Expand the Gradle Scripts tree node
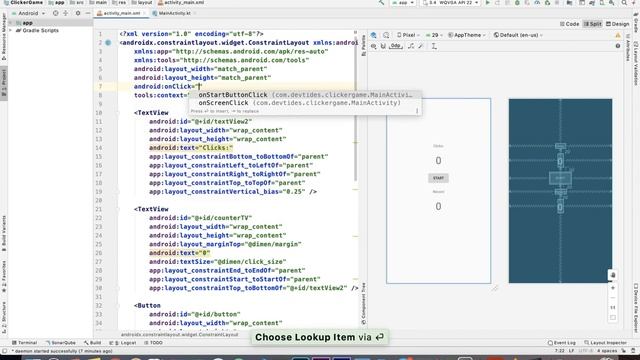 [x=11, y=31]
